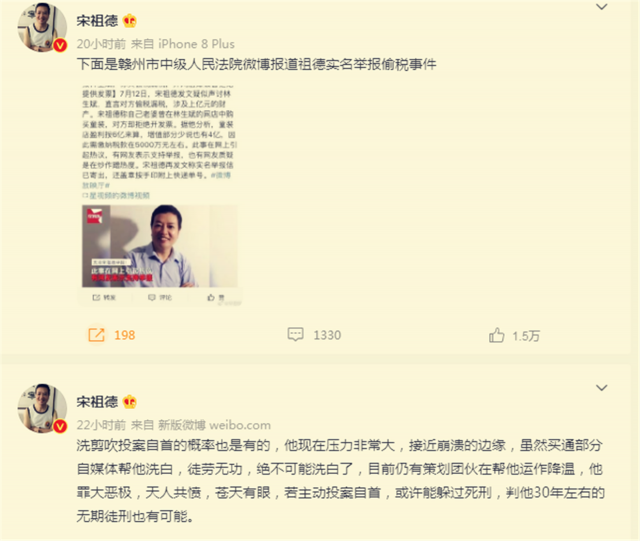Open the 新版微博 weibo.com source link
Screen dimensions: 640x541
click(214, 425)
